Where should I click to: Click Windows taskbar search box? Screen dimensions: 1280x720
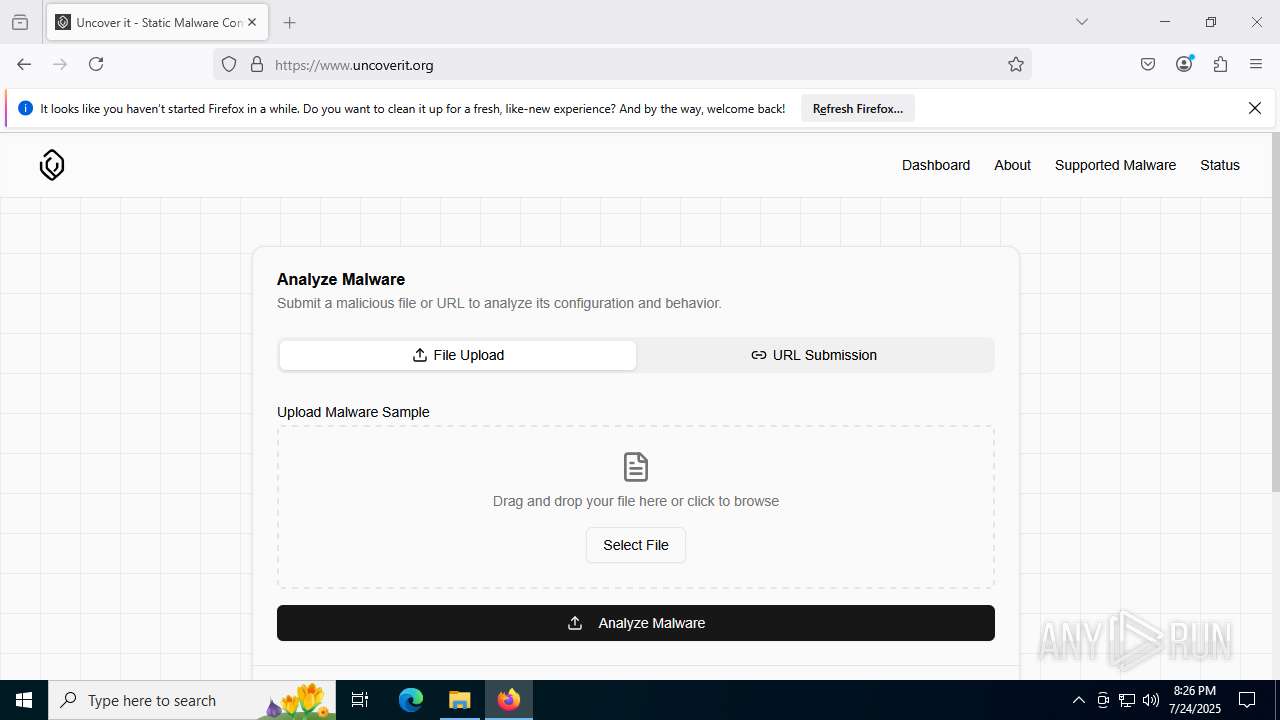[193, 700]
